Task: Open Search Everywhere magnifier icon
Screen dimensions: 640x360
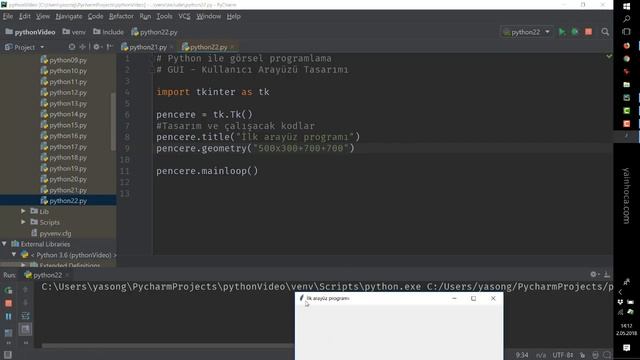Action: click(605, 32)
